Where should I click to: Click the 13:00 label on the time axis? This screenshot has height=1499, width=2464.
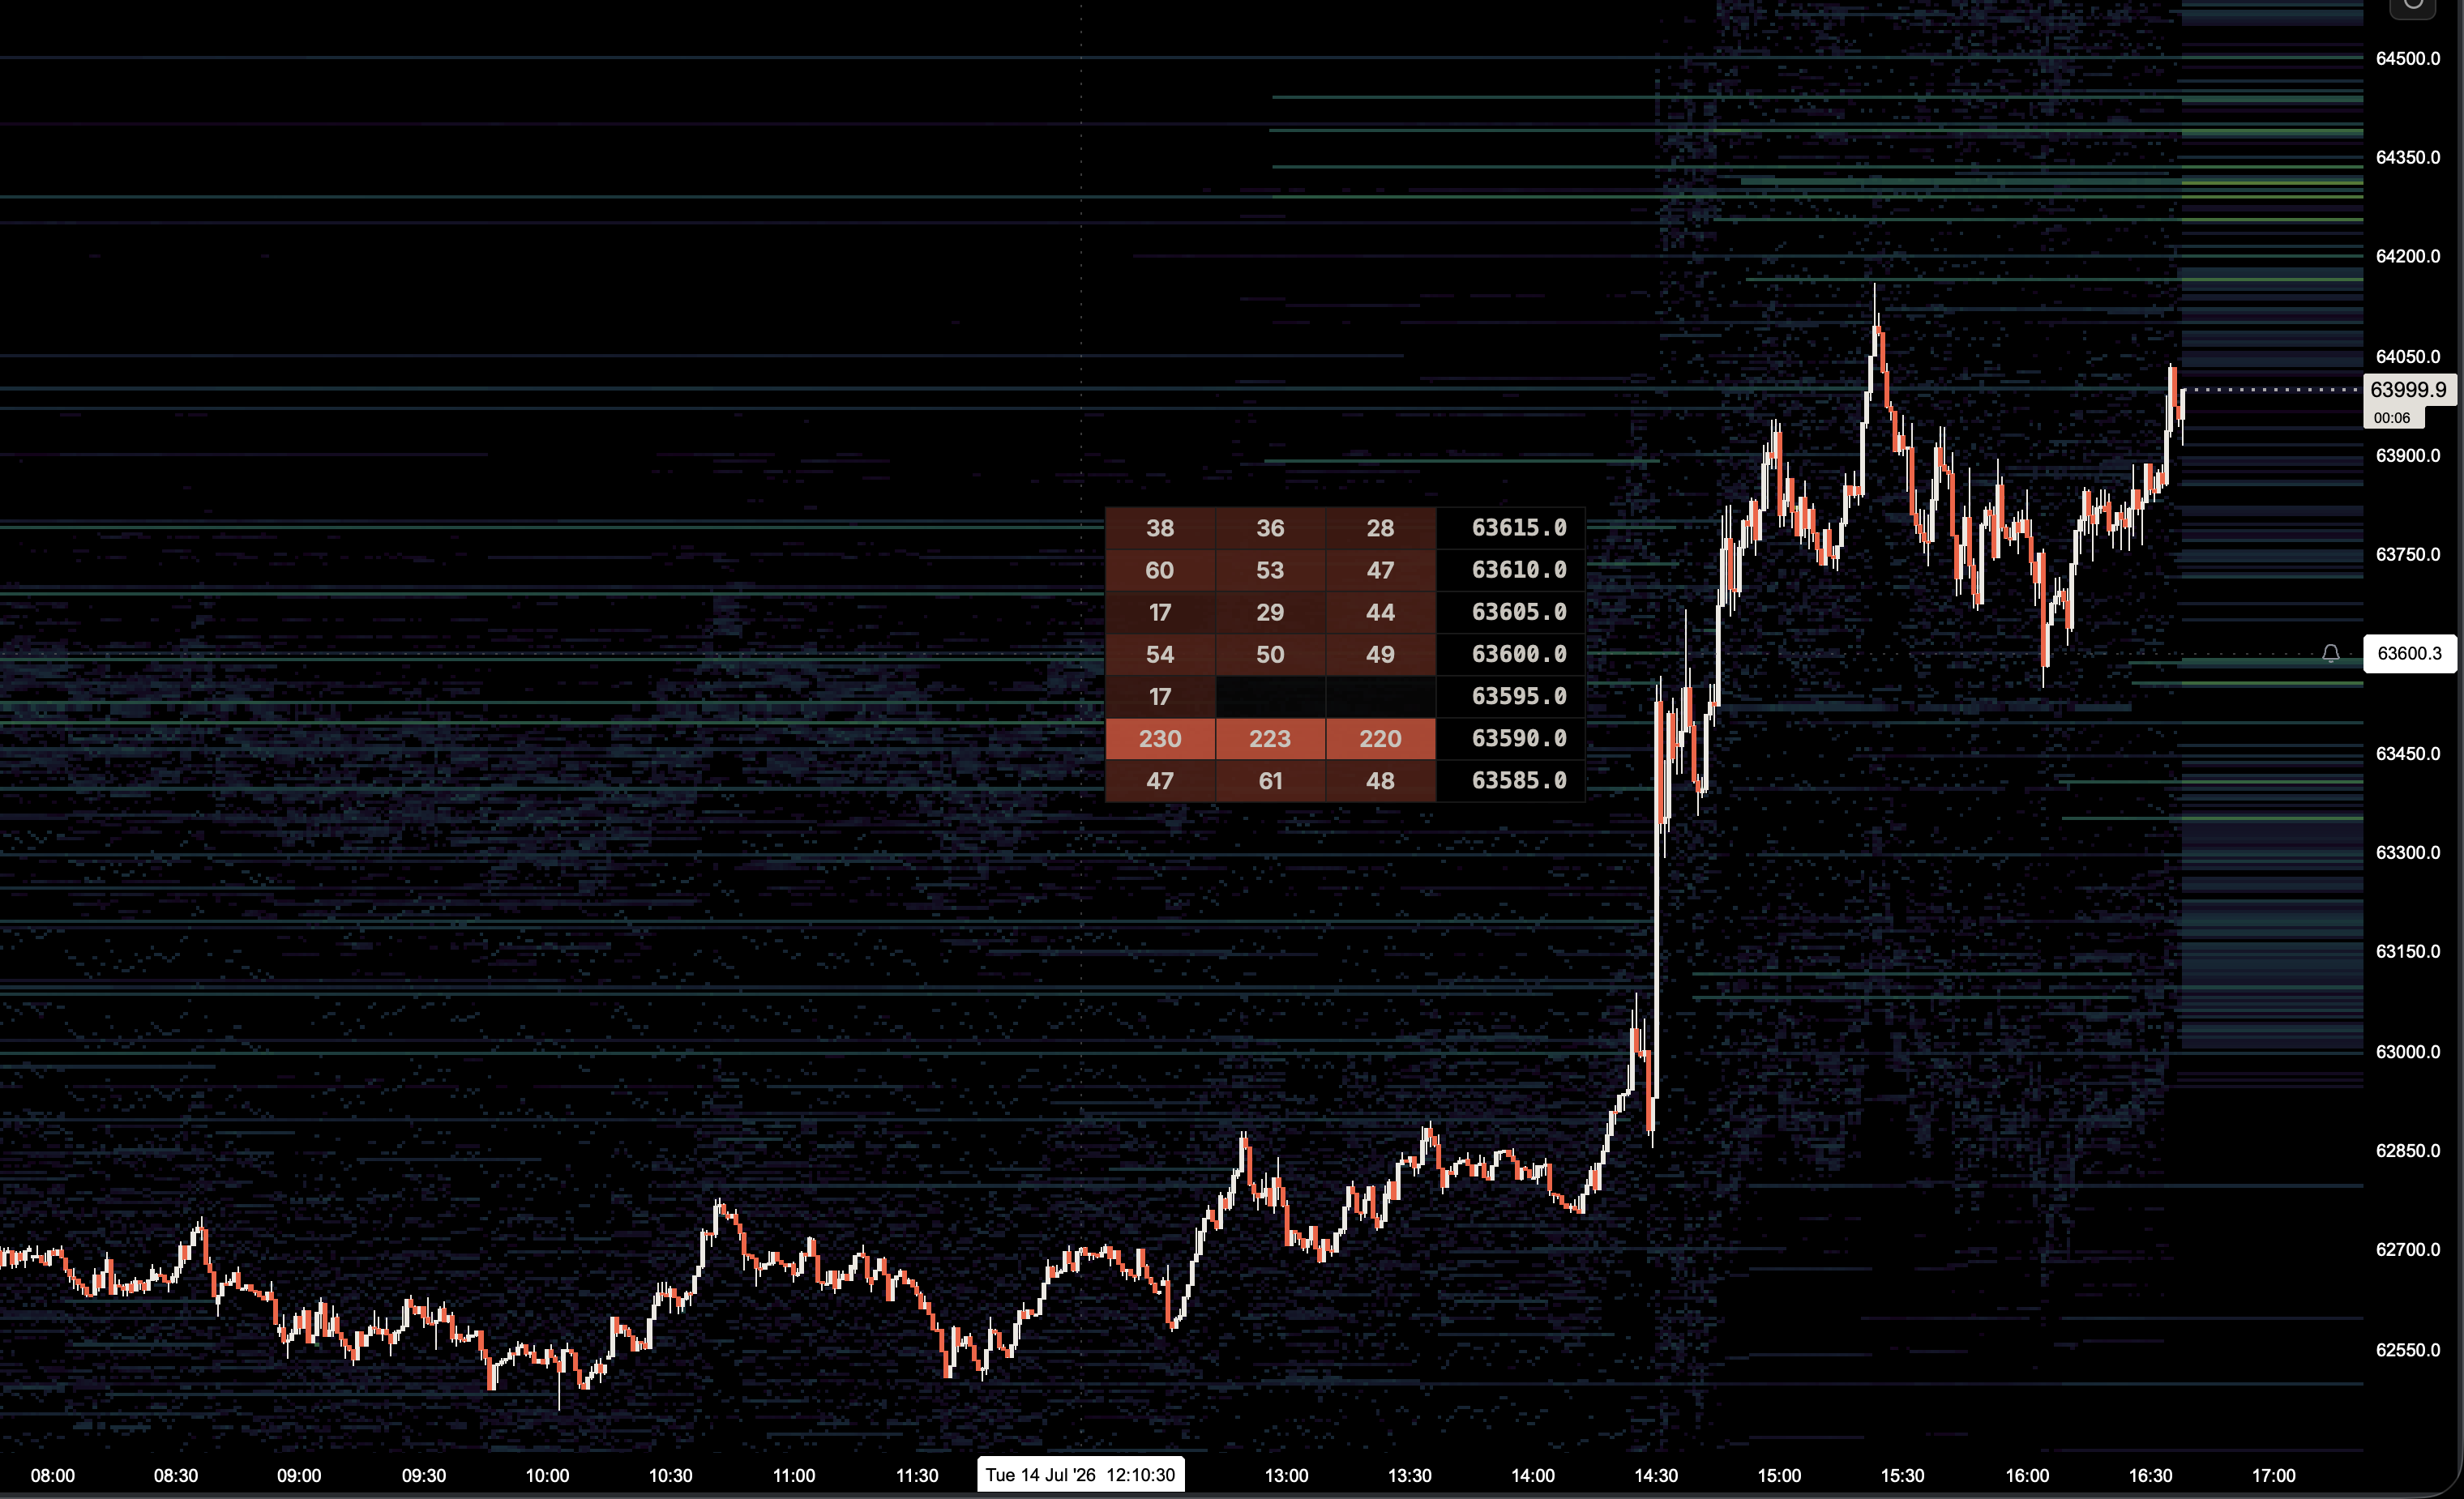tap(1286, 1476)
